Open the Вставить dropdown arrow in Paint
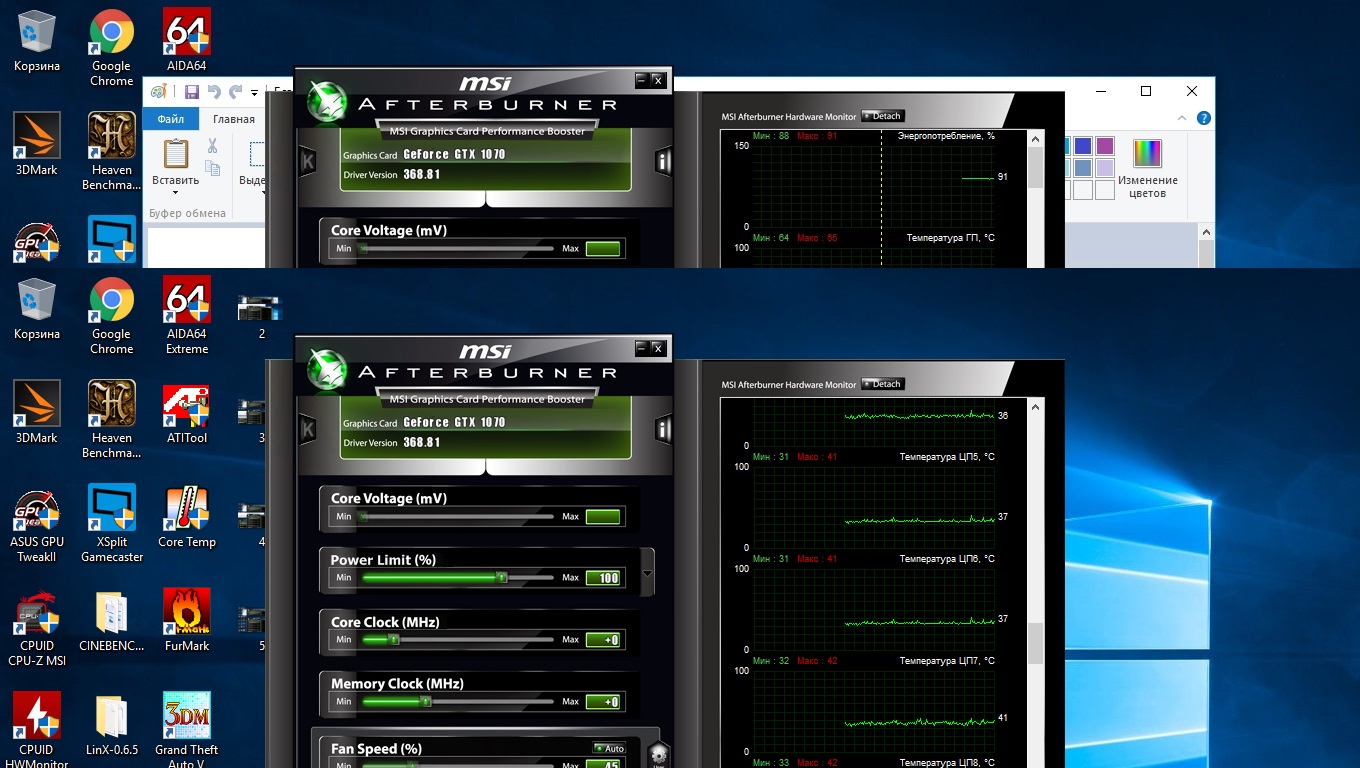Image resolution: width=1360 pixels, height=768 pixels. click(176, 193)
